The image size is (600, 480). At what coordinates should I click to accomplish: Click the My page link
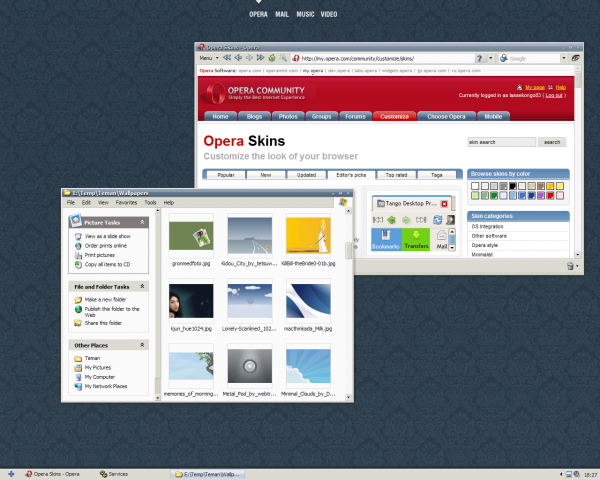pos(535,87)
